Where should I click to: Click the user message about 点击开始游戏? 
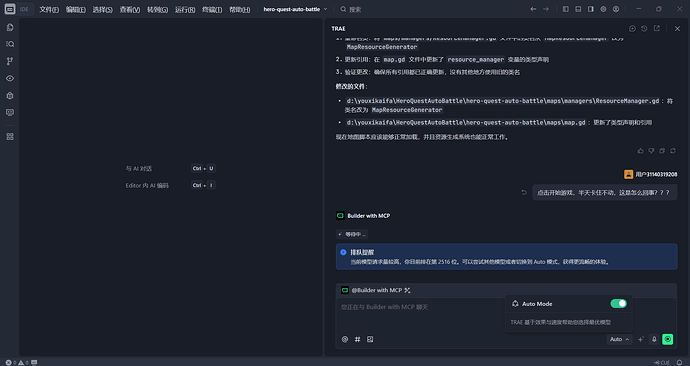604,192
